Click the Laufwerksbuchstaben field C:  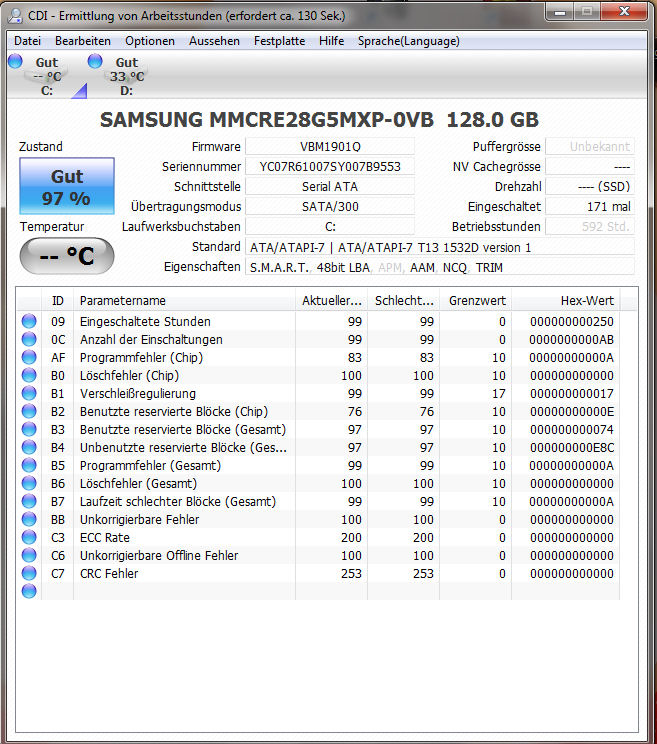330,226
